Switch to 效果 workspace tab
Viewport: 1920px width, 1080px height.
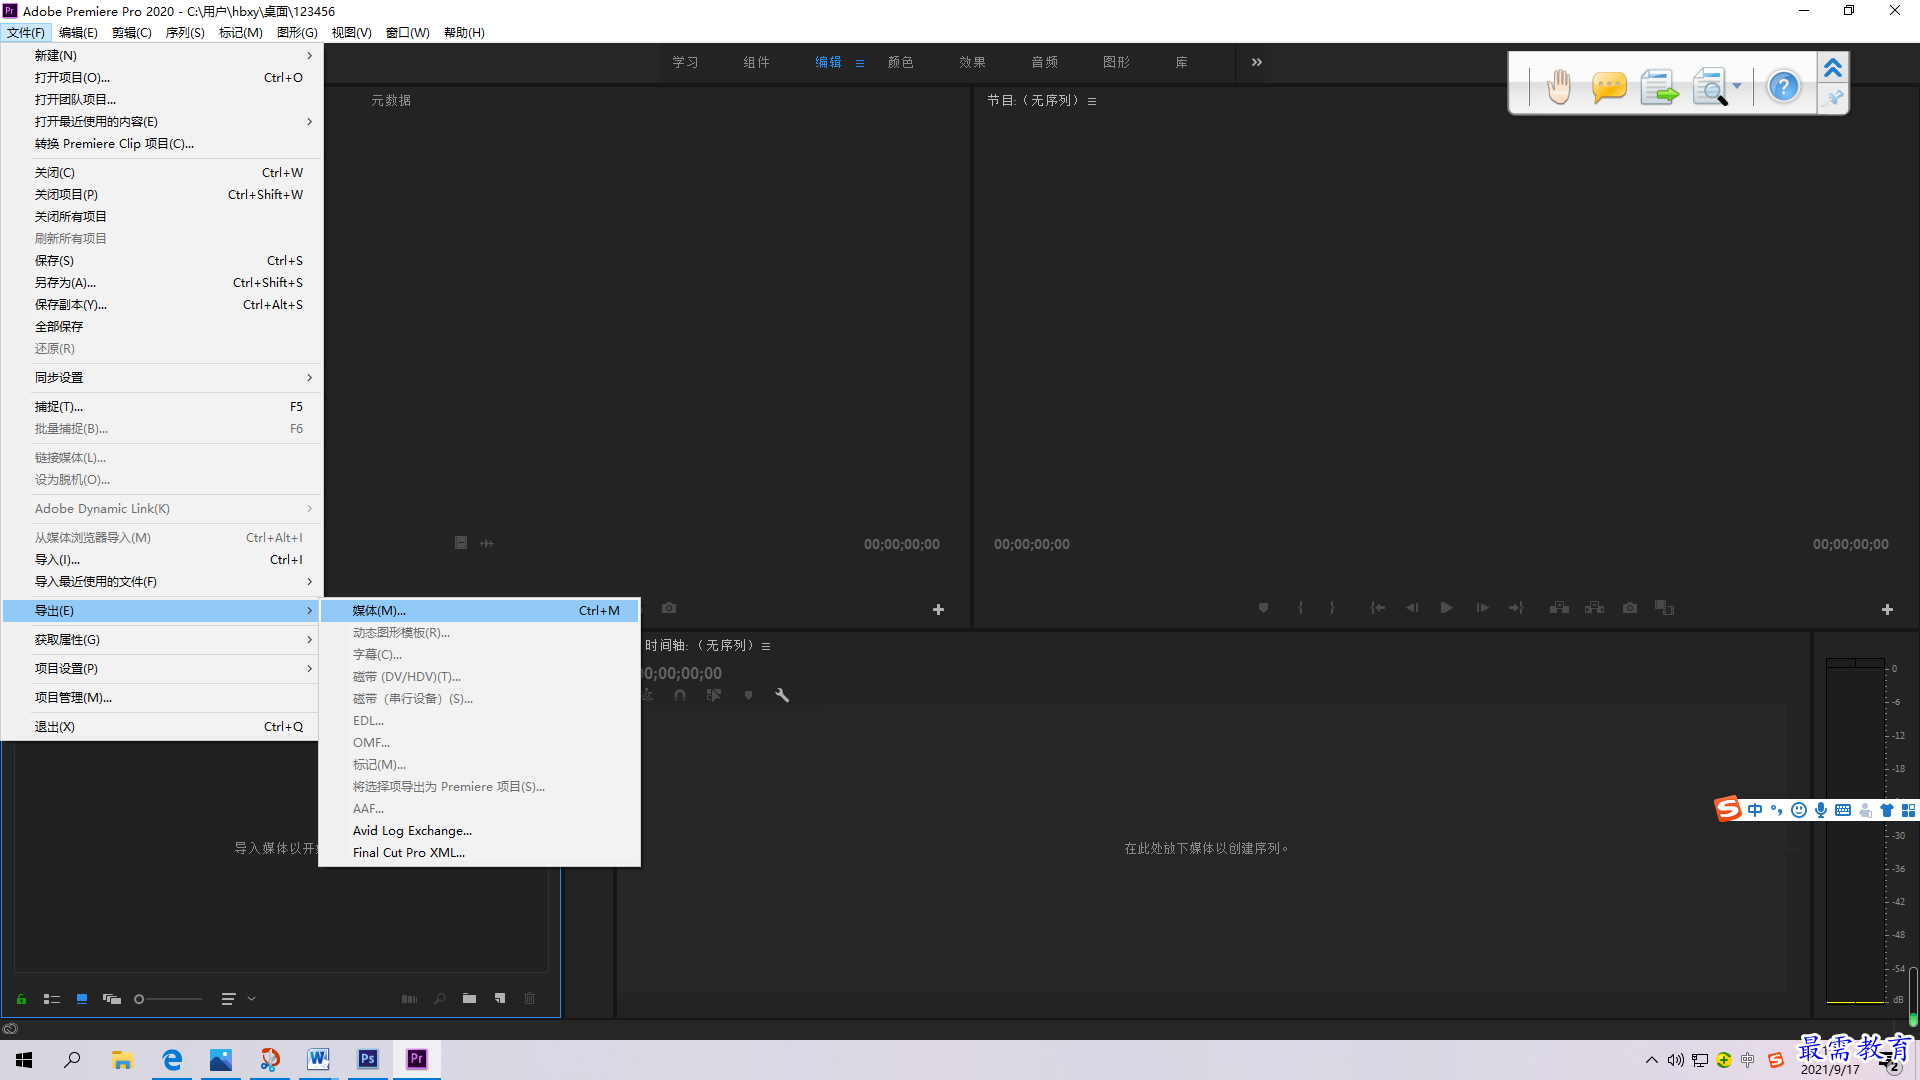(972, 62)
